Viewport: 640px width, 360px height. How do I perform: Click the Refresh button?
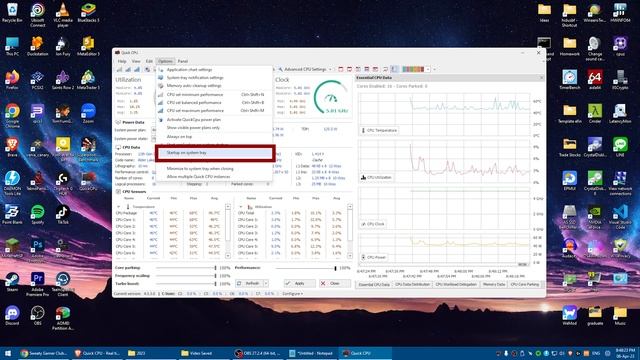pyautogui.click(x=249, y=283)
